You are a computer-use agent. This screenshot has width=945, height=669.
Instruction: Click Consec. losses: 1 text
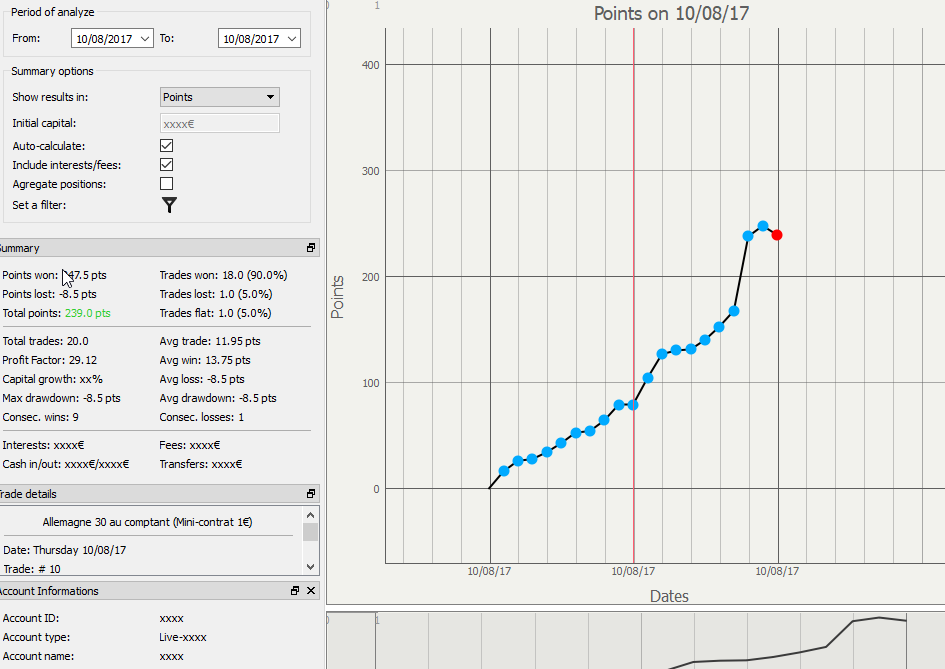pyautogui.click(x=201, y=418)
